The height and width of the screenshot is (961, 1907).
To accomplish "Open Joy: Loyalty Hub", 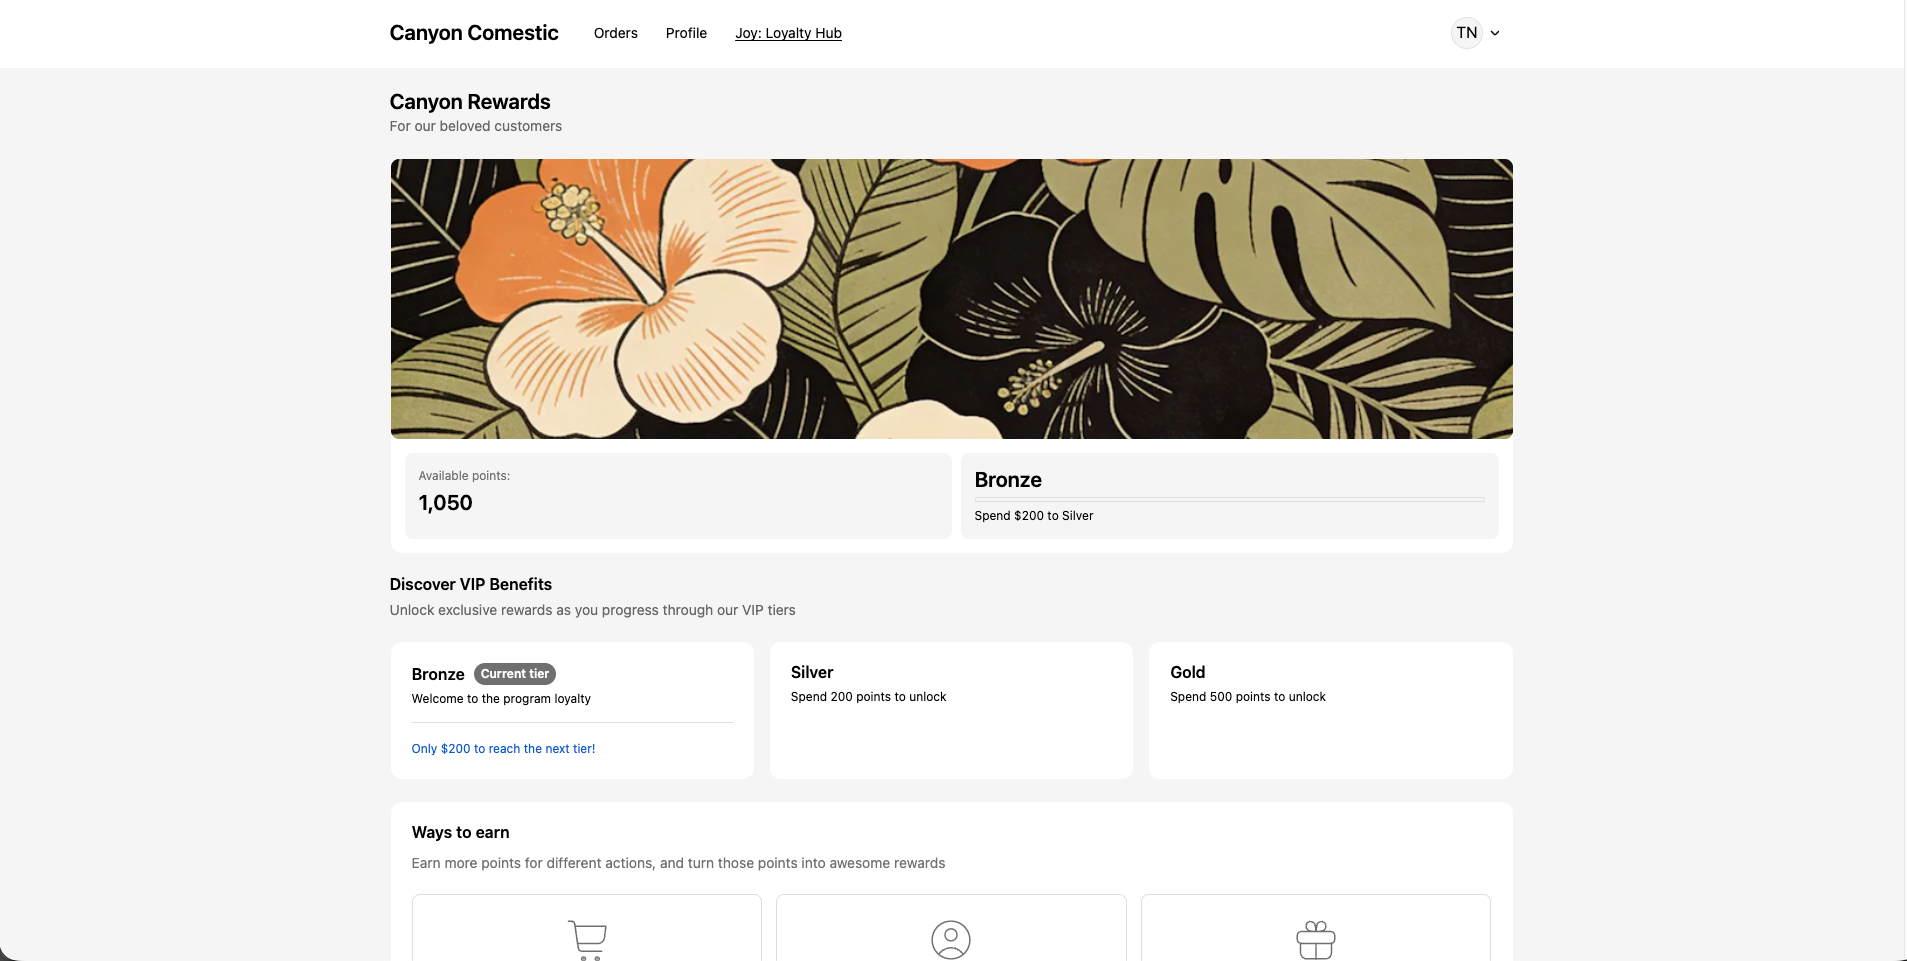I will pyautogui.click(x=788, y=33).
